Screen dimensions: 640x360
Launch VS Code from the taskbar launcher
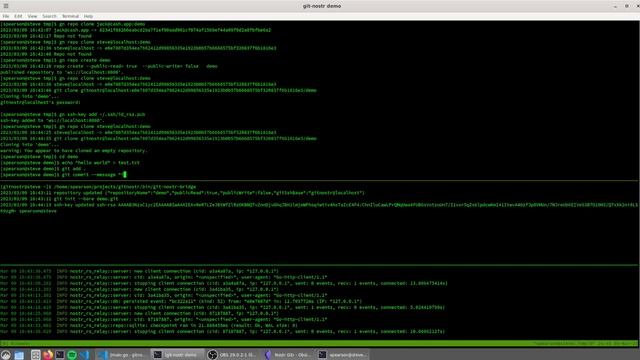pos(84,355)
